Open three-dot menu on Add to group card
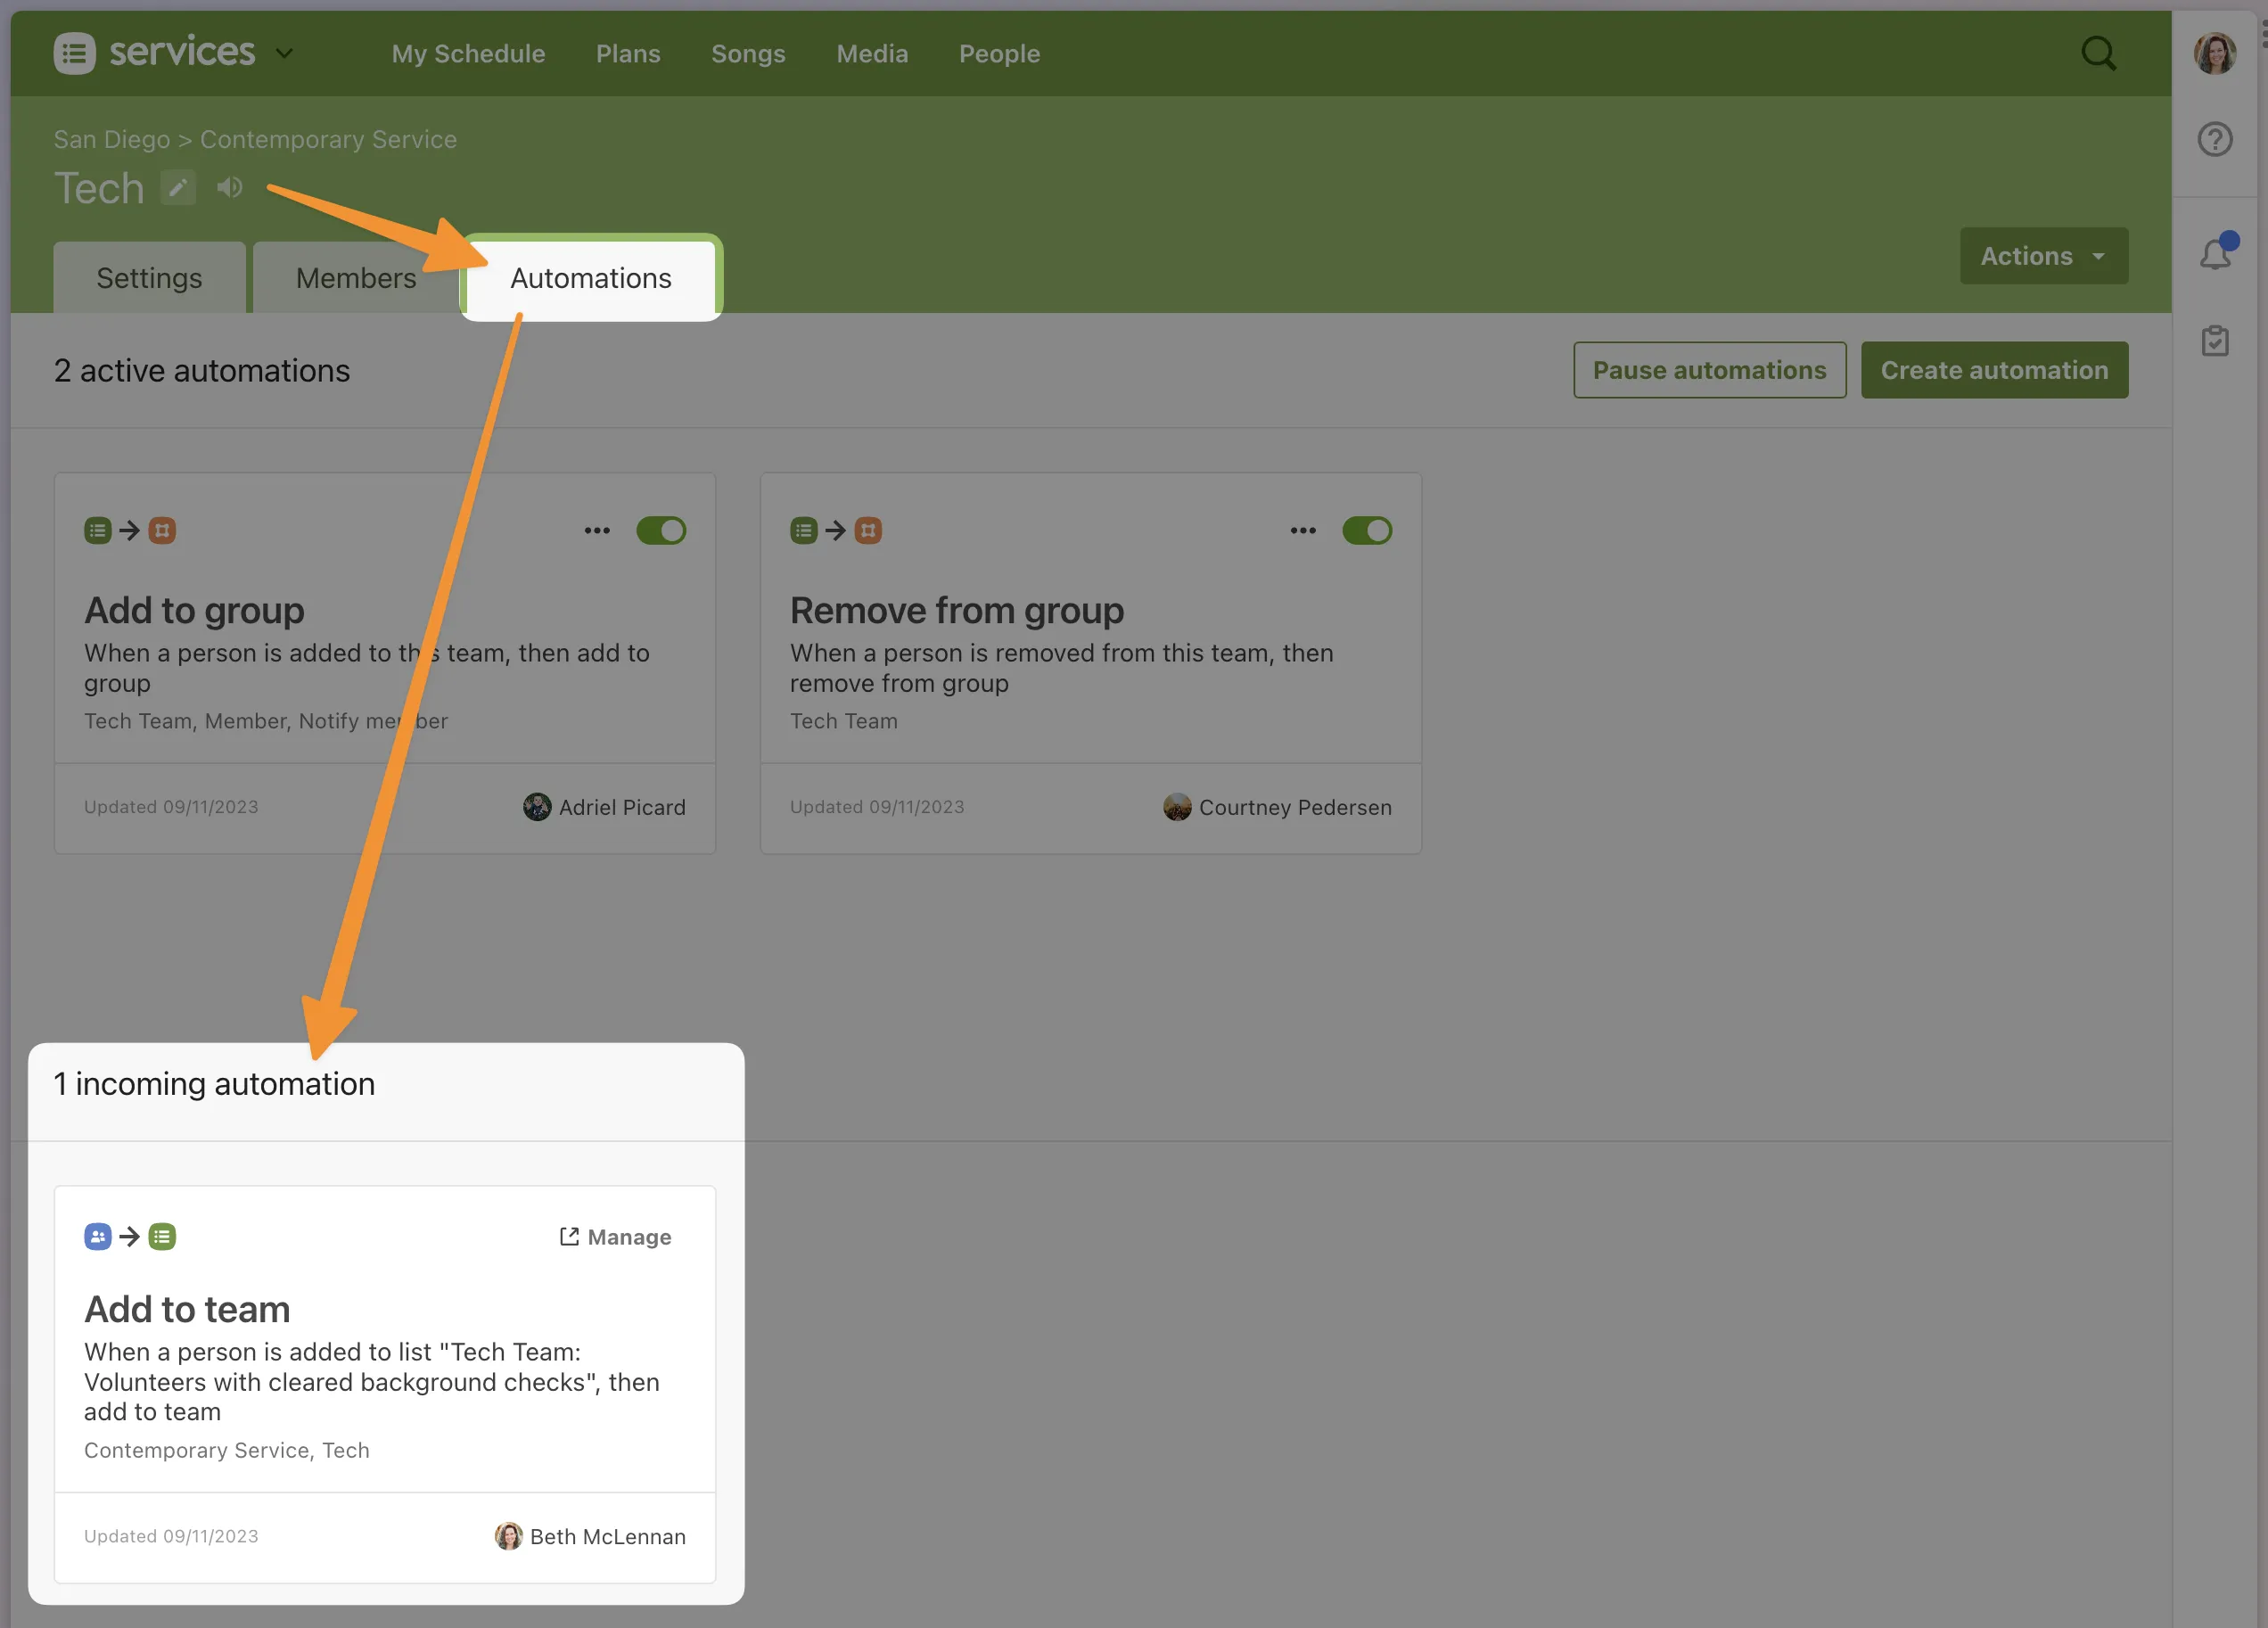The height and width of the screenshot is (1628, 2268). [597, 531]
